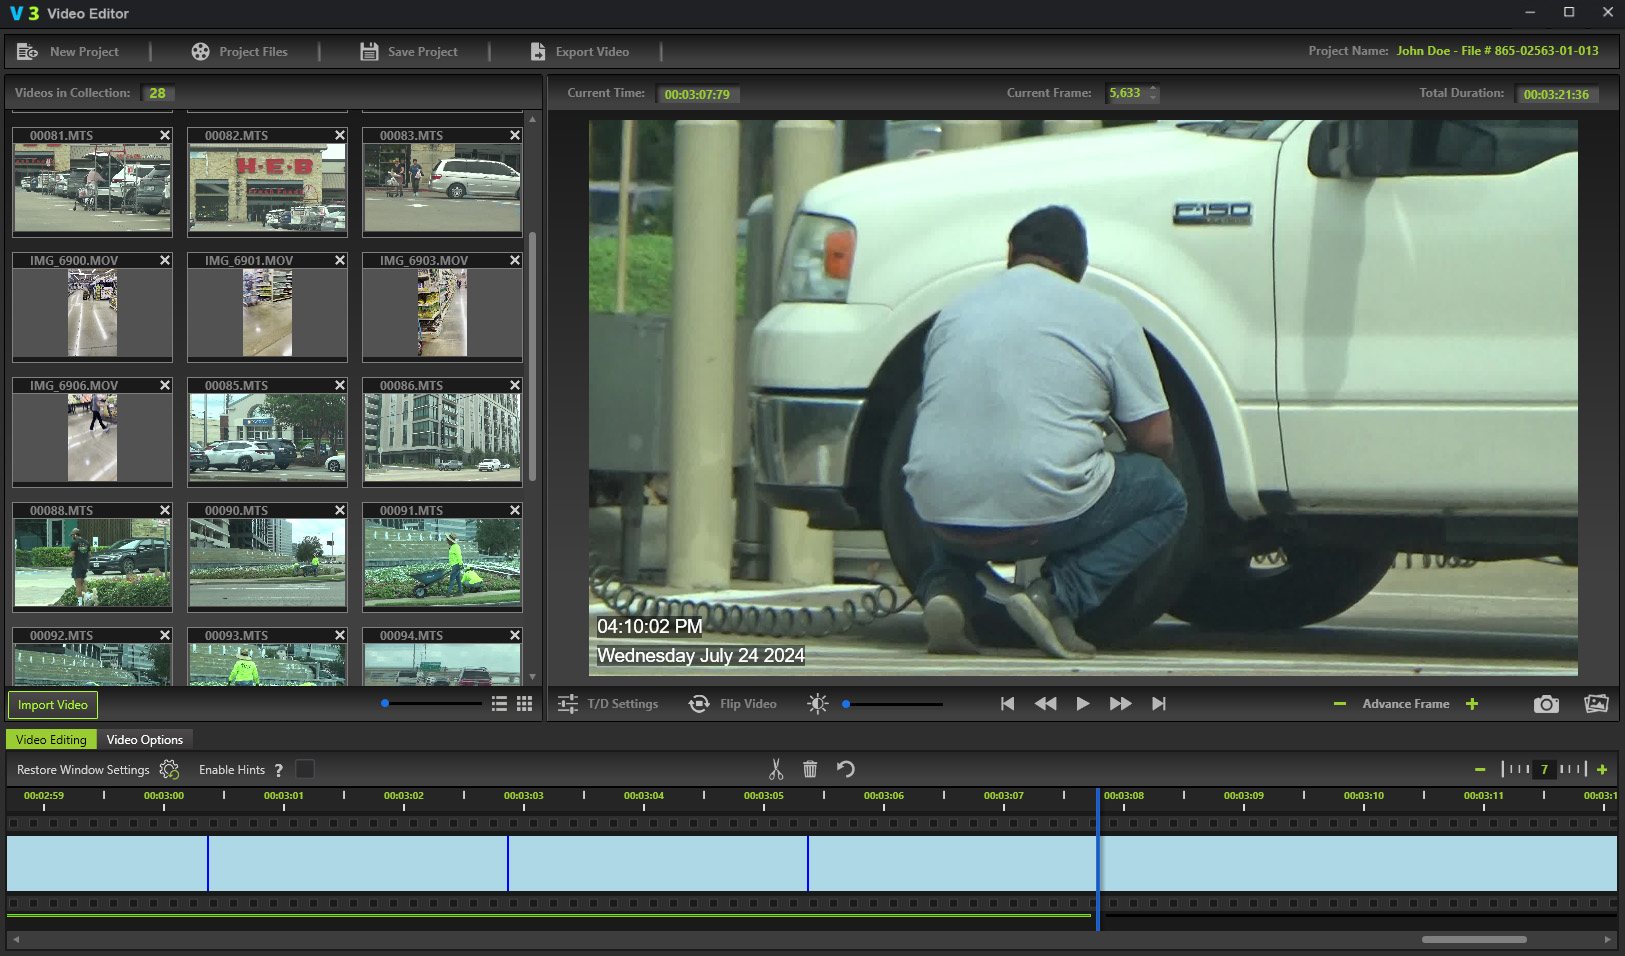The height and width of the screenshot is (956, 1625).
Task: Open T/D Settings panel
Action: [608, 704]
